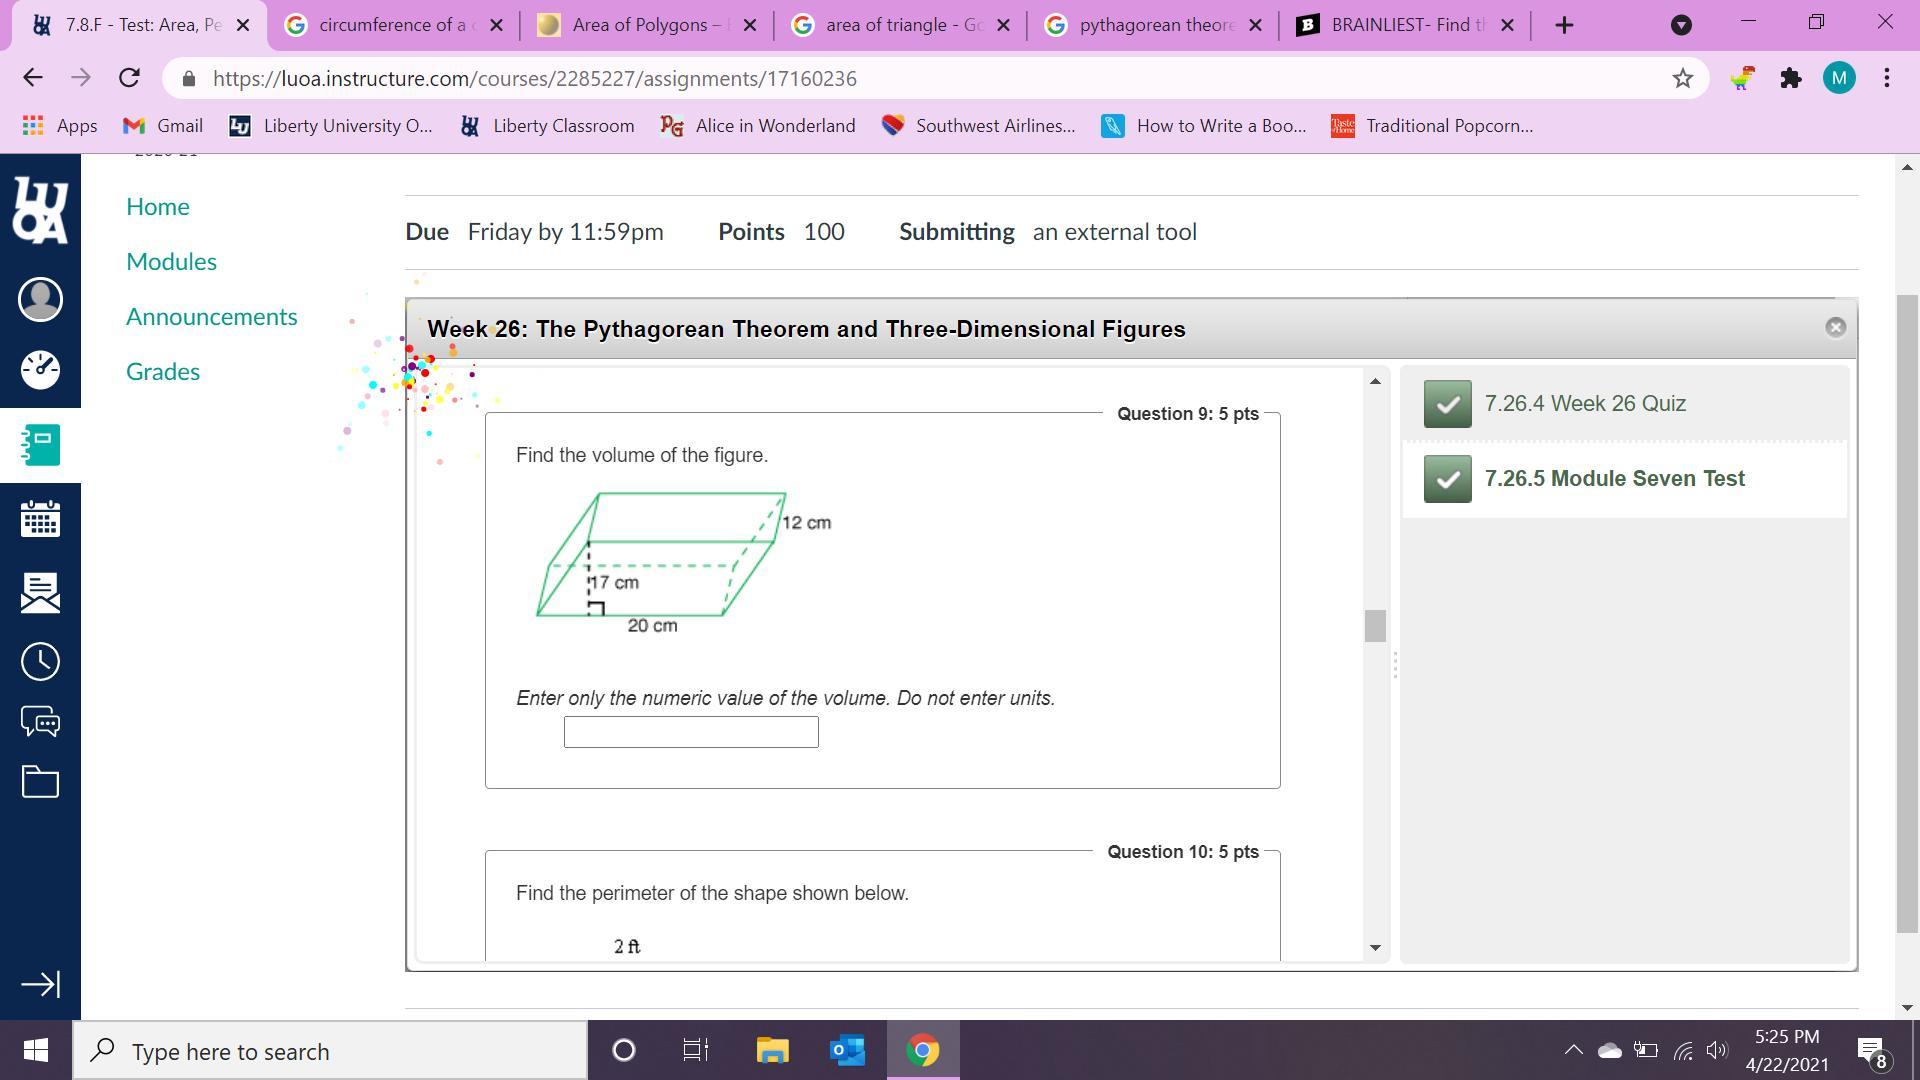
Task: Open the Grades course link
Action: 163,371
